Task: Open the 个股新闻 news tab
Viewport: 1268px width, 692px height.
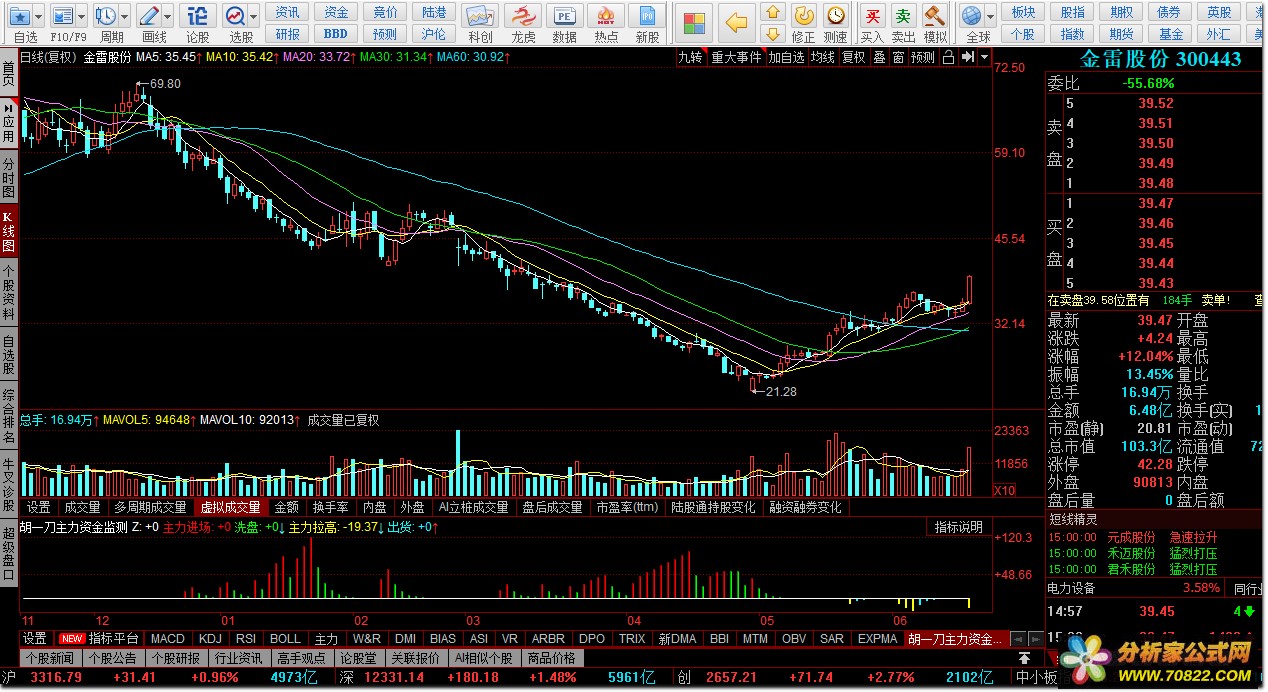Action: tap(50, 658)
